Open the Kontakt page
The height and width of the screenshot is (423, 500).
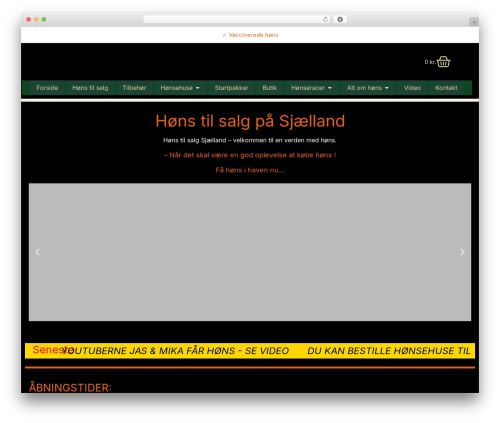[446, 88]
